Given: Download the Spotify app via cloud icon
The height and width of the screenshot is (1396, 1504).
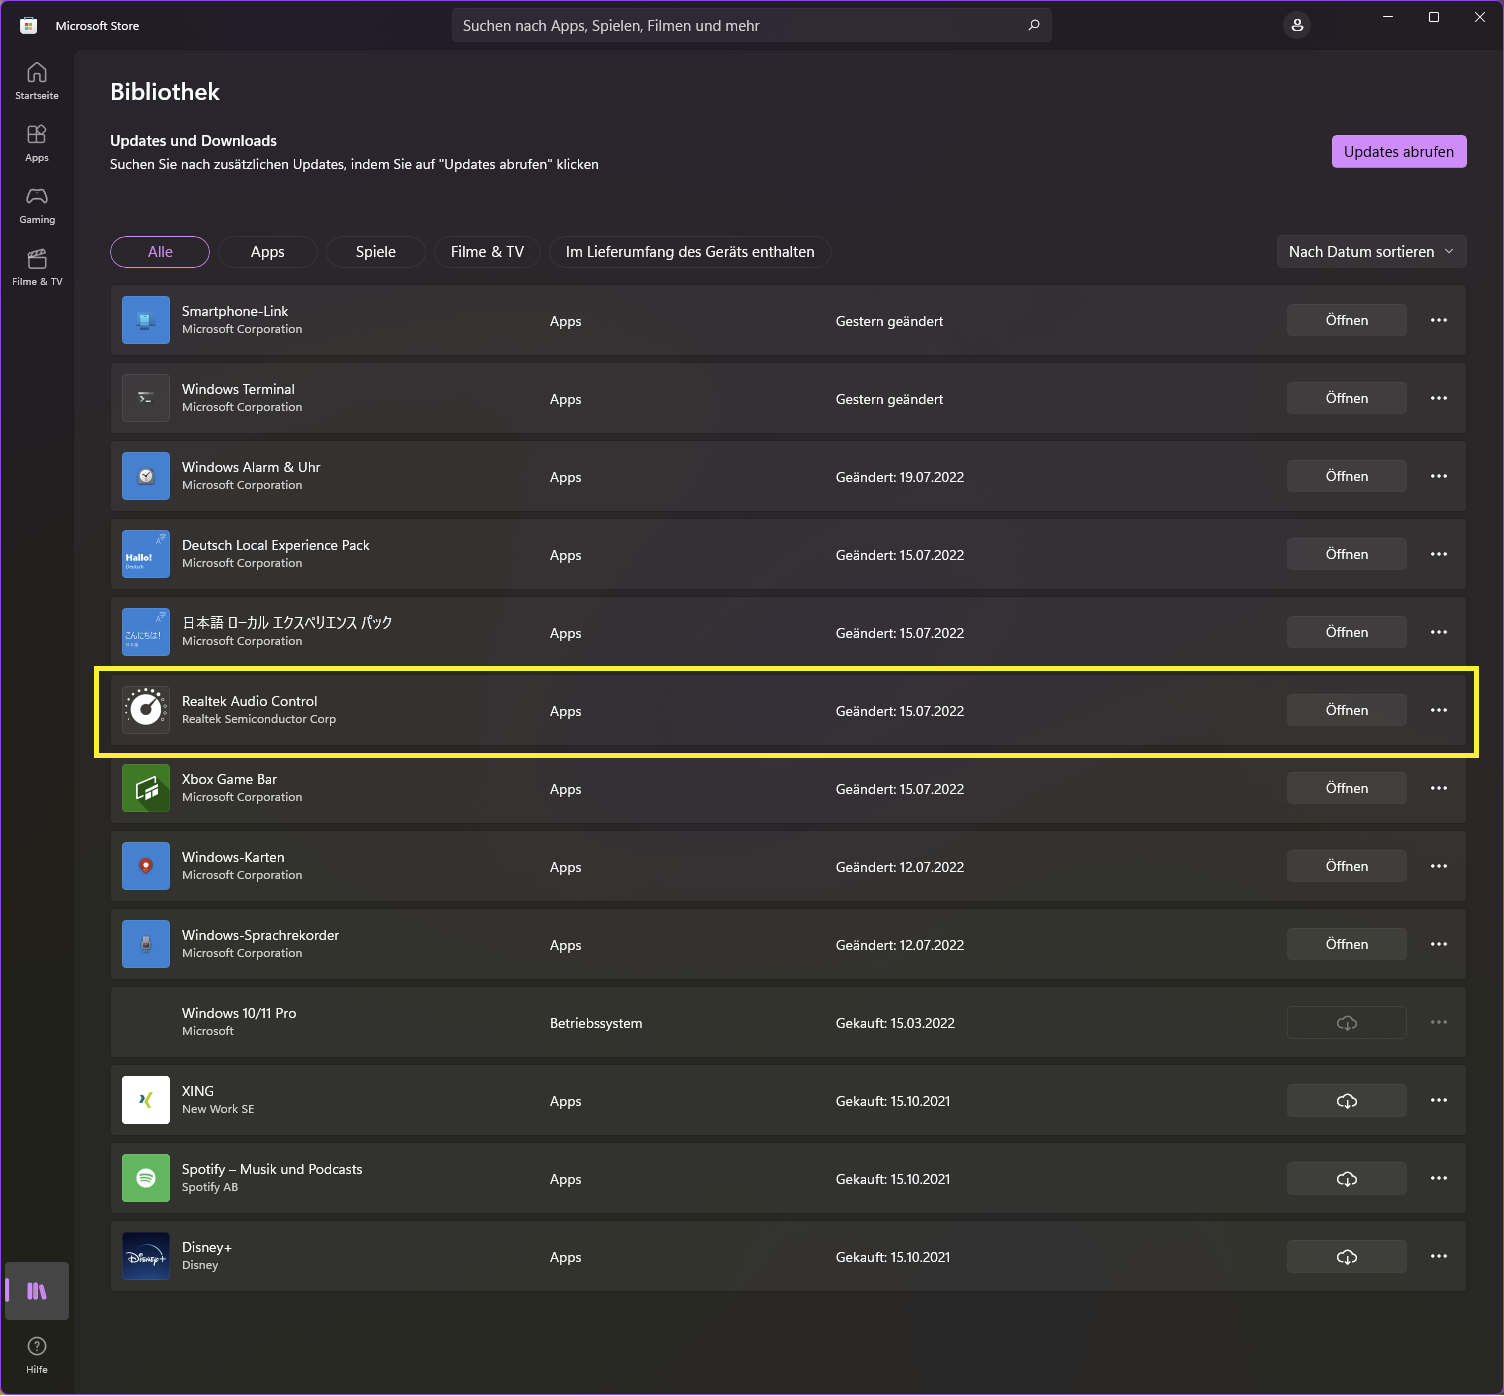Looking at the screenshot, I should coord(1346,1179).
